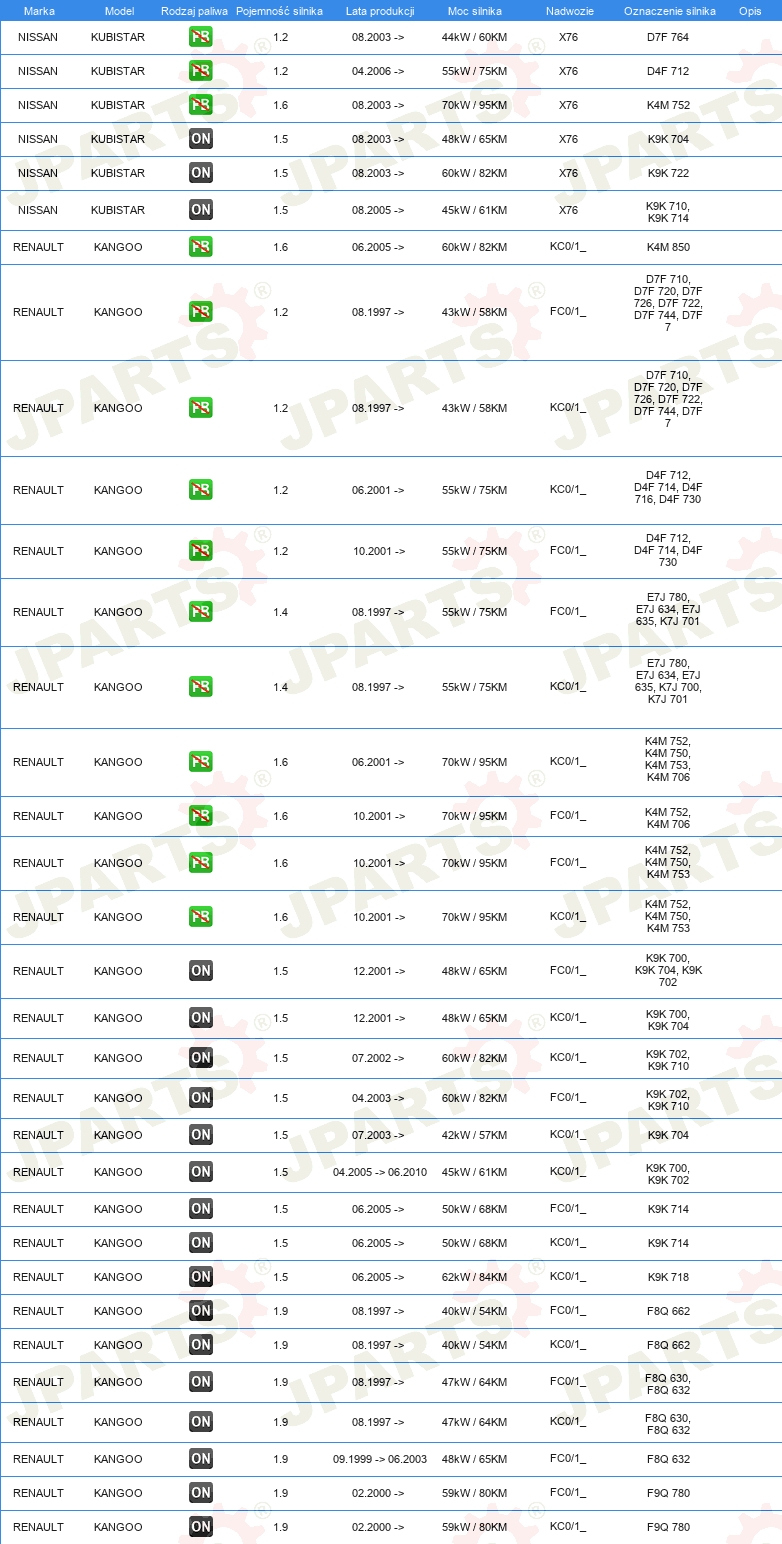Click the diesel ON icon in the 47kW / 64KM FC0/1_ row

click(201, 1382)
